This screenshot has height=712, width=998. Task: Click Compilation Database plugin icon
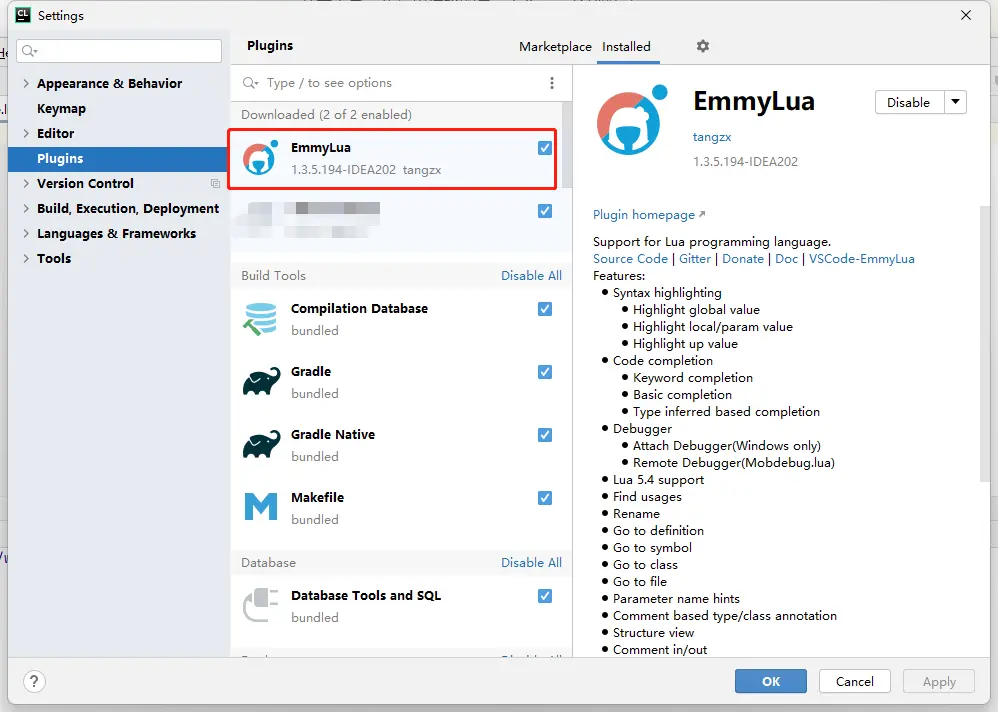(x=260, y=319)
